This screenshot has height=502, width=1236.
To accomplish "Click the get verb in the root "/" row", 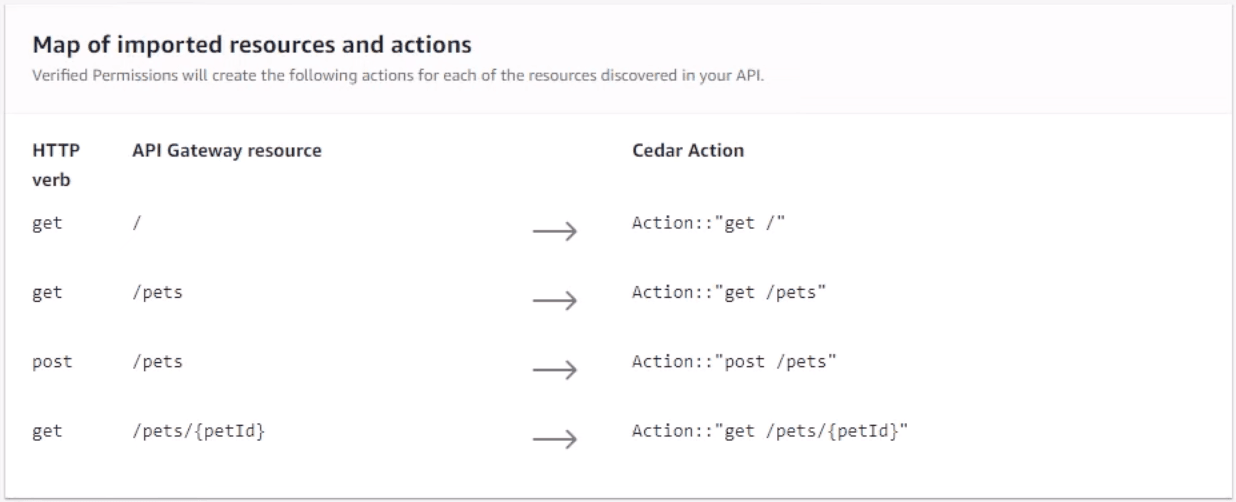I will point(47,223).
